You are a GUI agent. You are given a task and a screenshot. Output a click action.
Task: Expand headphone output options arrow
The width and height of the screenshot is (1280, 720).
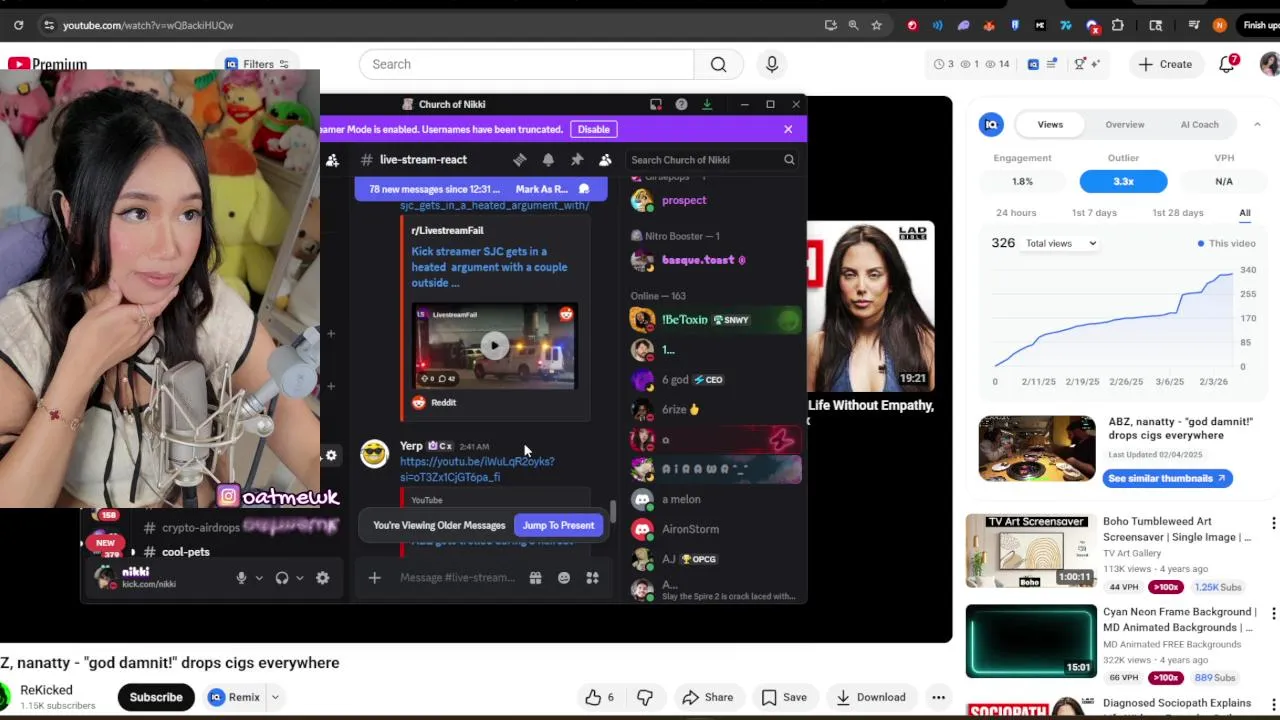coord(299,578)
